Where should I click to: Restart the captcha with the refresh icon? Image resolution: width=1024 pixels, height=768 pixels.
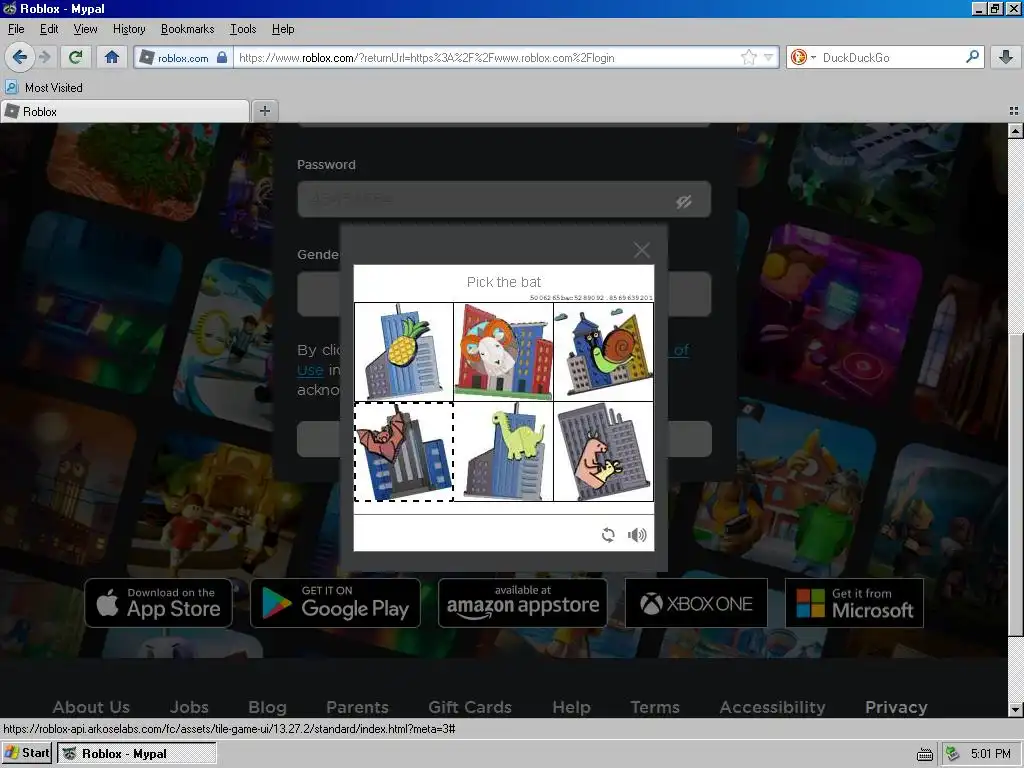pyautogui.click(x=608, y=535)
